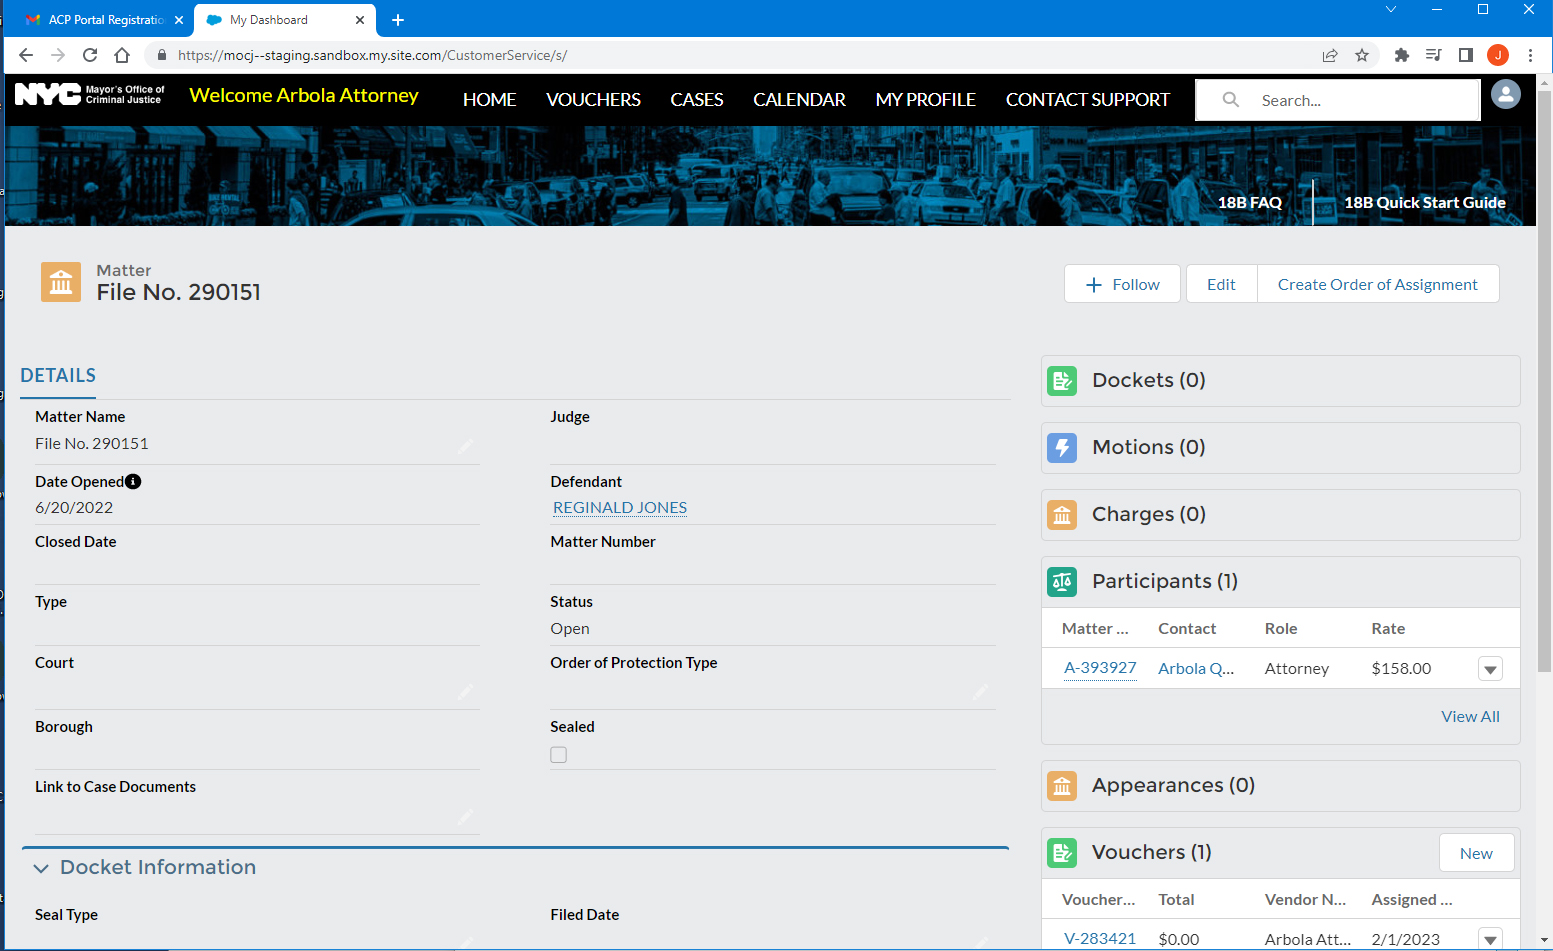
Task: Collapse the Docket Information section
Action: [x=41, y=868]
